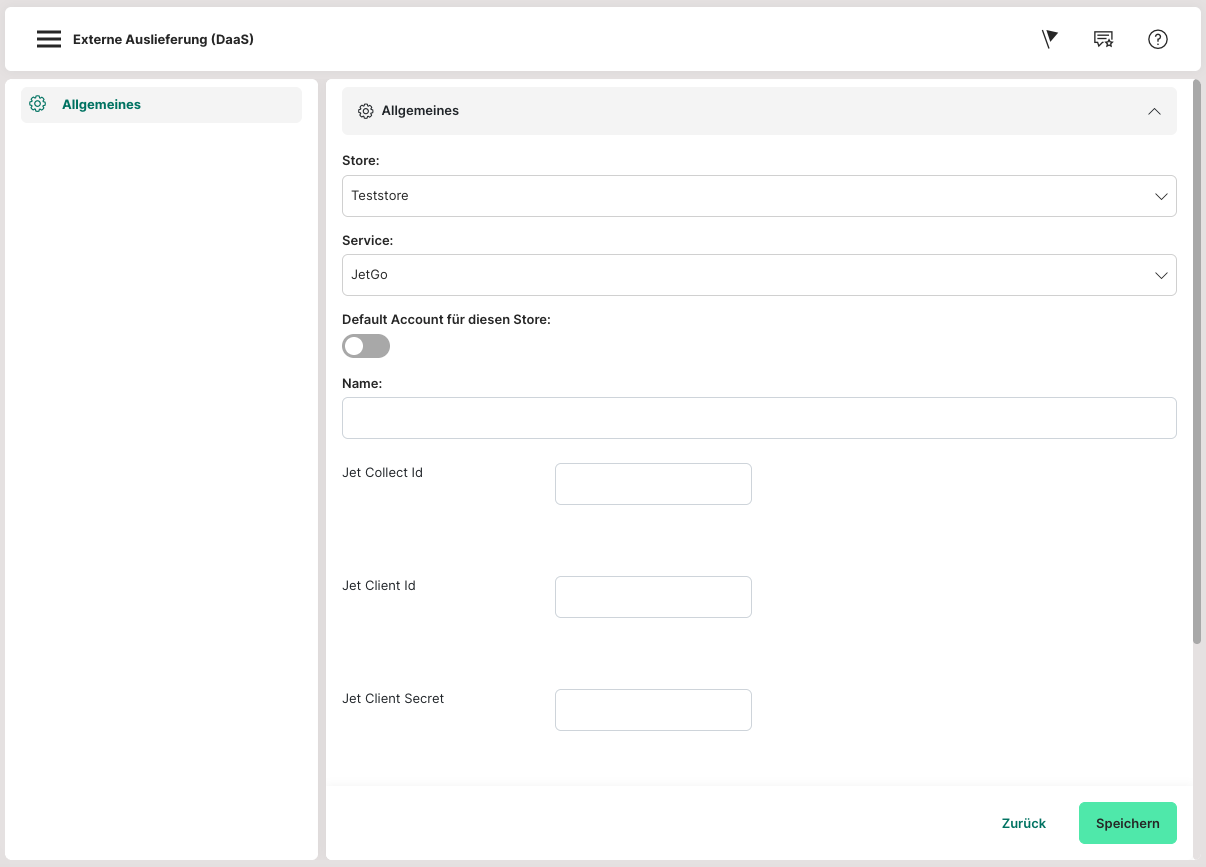Open the hamburger navigation menu

pos(49,39)
